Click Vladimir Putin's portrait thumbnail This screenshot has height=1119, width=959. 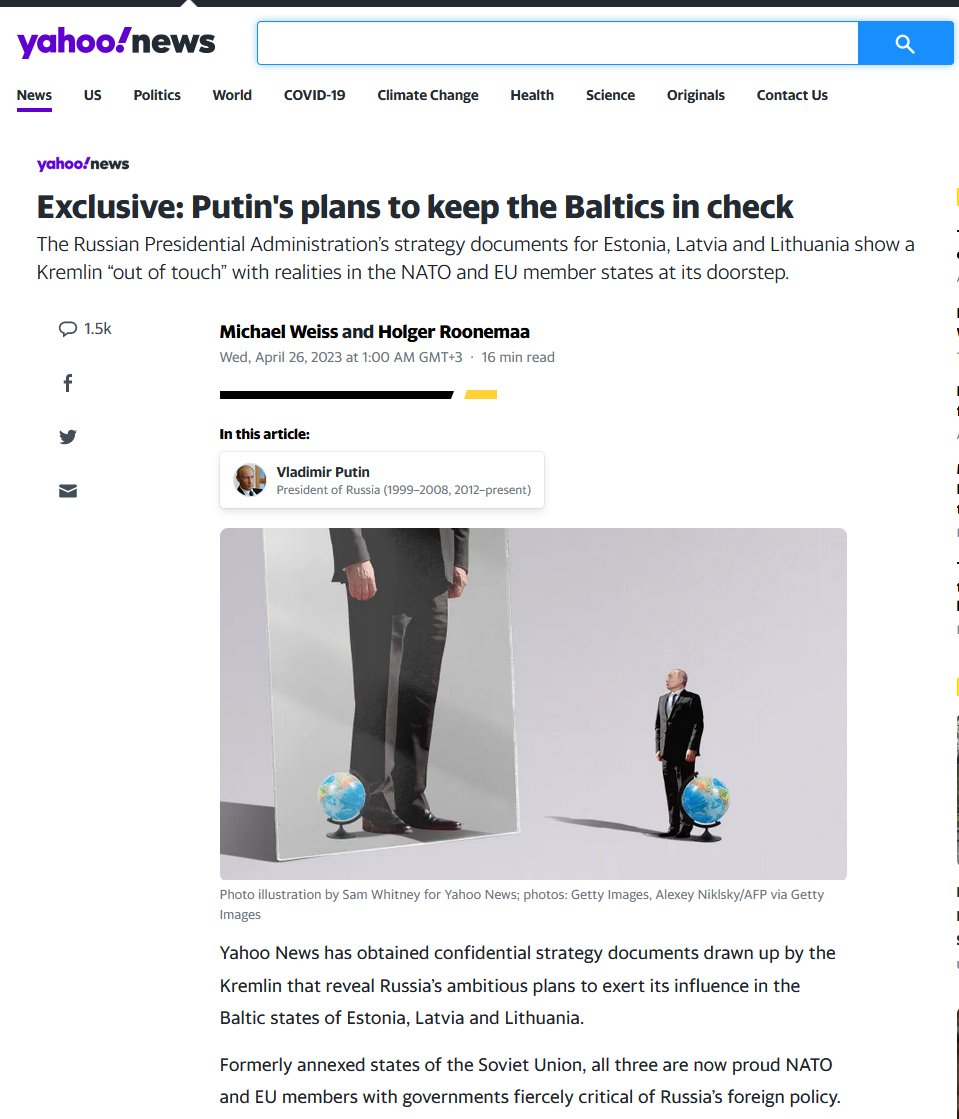250,480
